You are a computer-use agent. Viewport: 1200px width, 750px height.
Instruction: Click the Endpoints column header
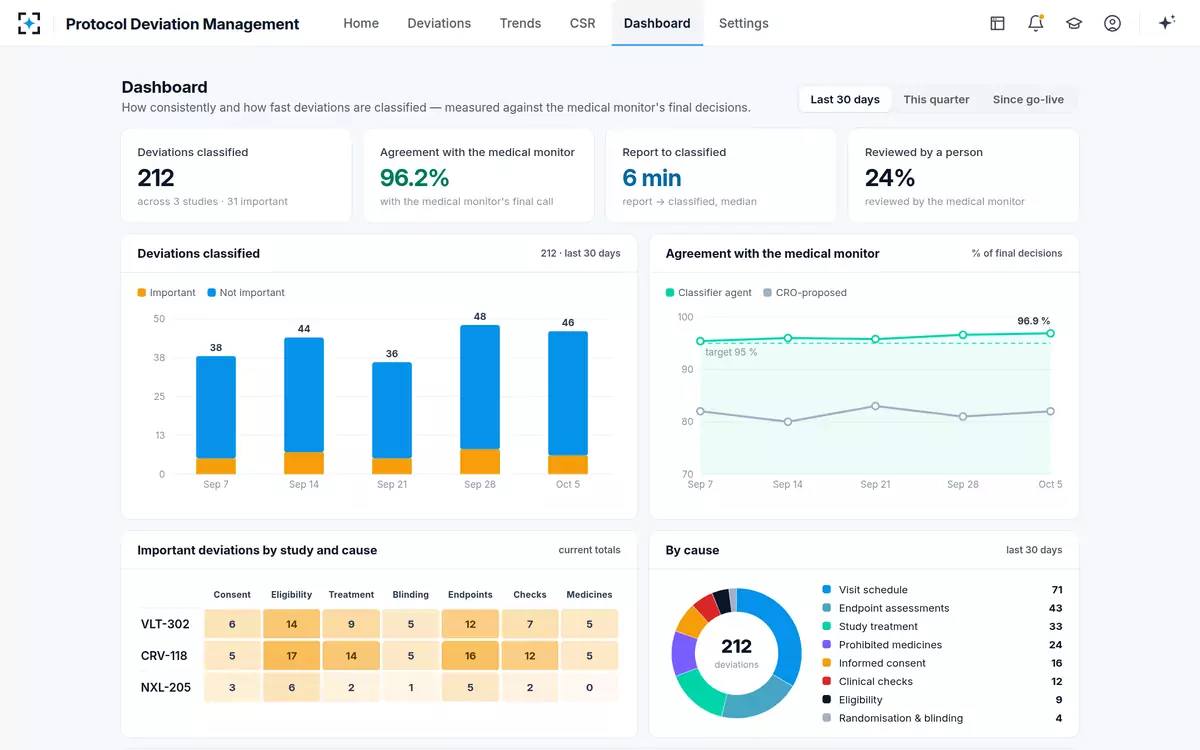pos(470,594)
